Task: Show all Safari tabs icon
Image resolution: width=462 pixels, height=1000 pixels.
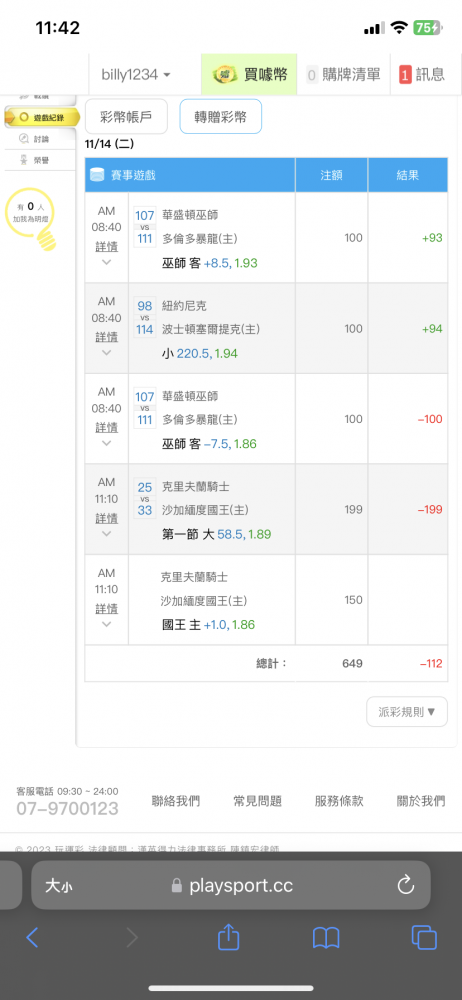Action: point(424,937)
